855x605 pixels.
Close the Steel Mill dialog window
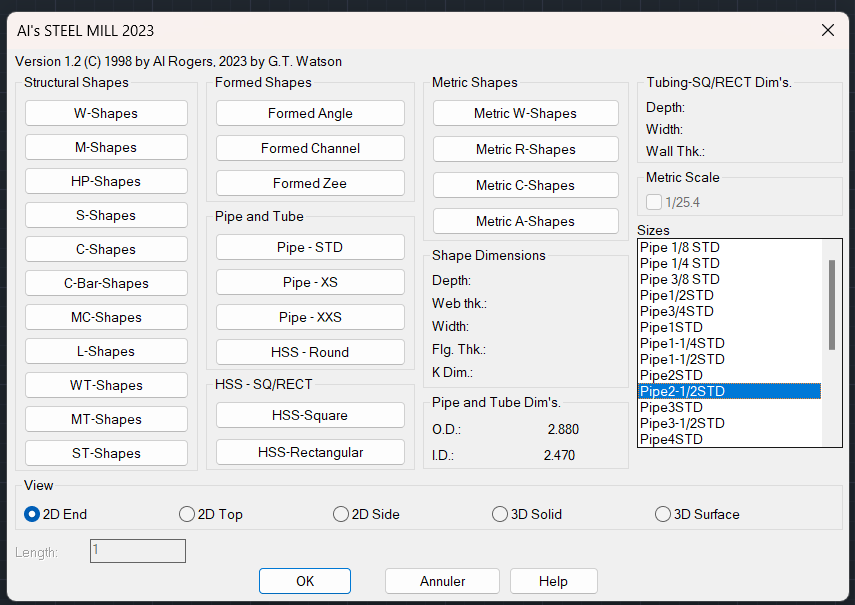tap(828, 30)
